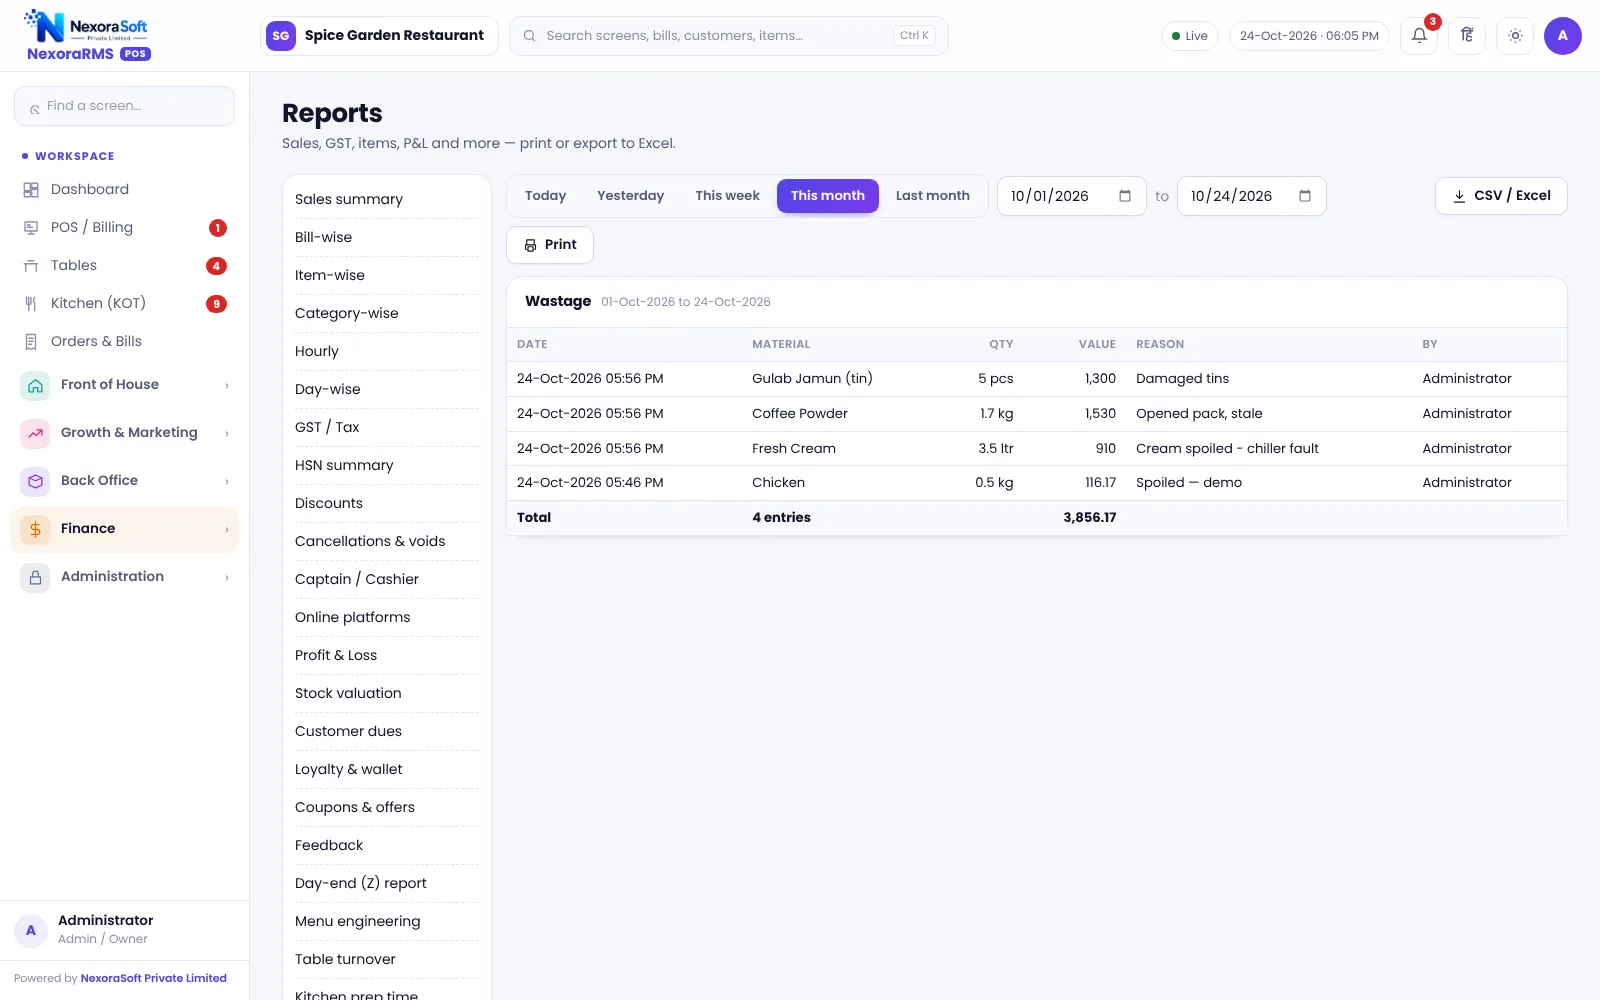The height and width of the screenshot is (1000, 1600).
Task: Open the notifications bell
Action: click(1419, 36)
